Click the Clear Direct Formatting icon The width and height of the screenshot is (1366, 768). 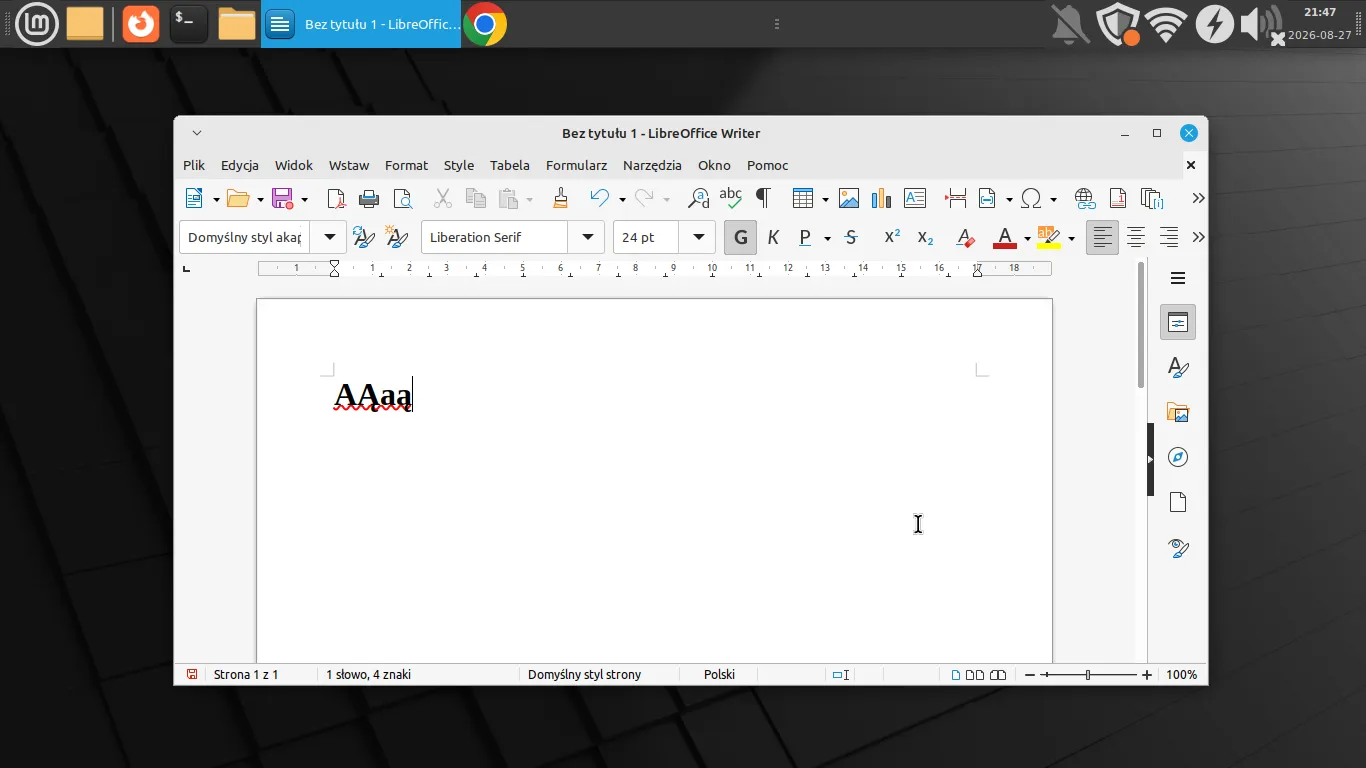click(x=965, y=238)
